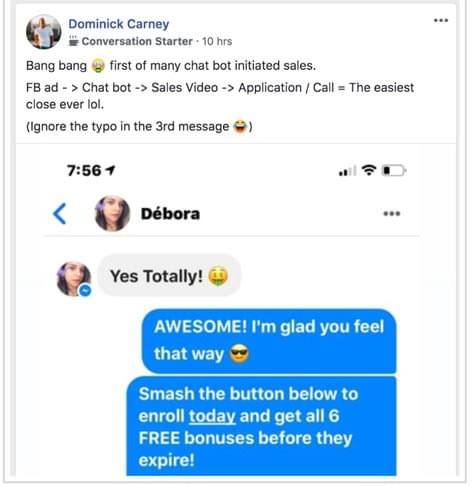Viewport: 476px width, 486px height.
Task: Click the sunglasses emoji in blue message
Action: [x=239, y=354]
